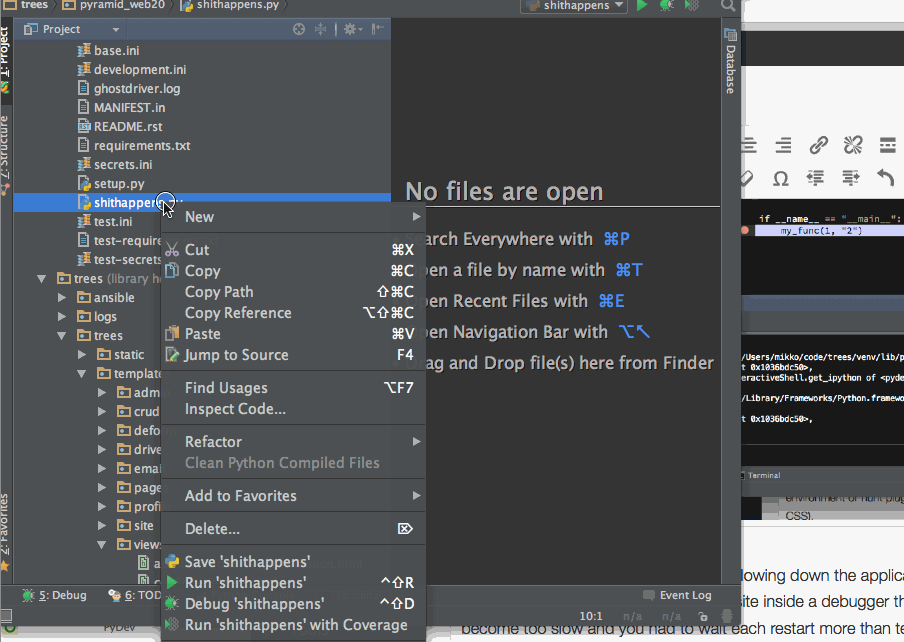This screenshot has width=904, height=642.
Task: Open the New submenu in the context menu
Action: coord(199,216)
